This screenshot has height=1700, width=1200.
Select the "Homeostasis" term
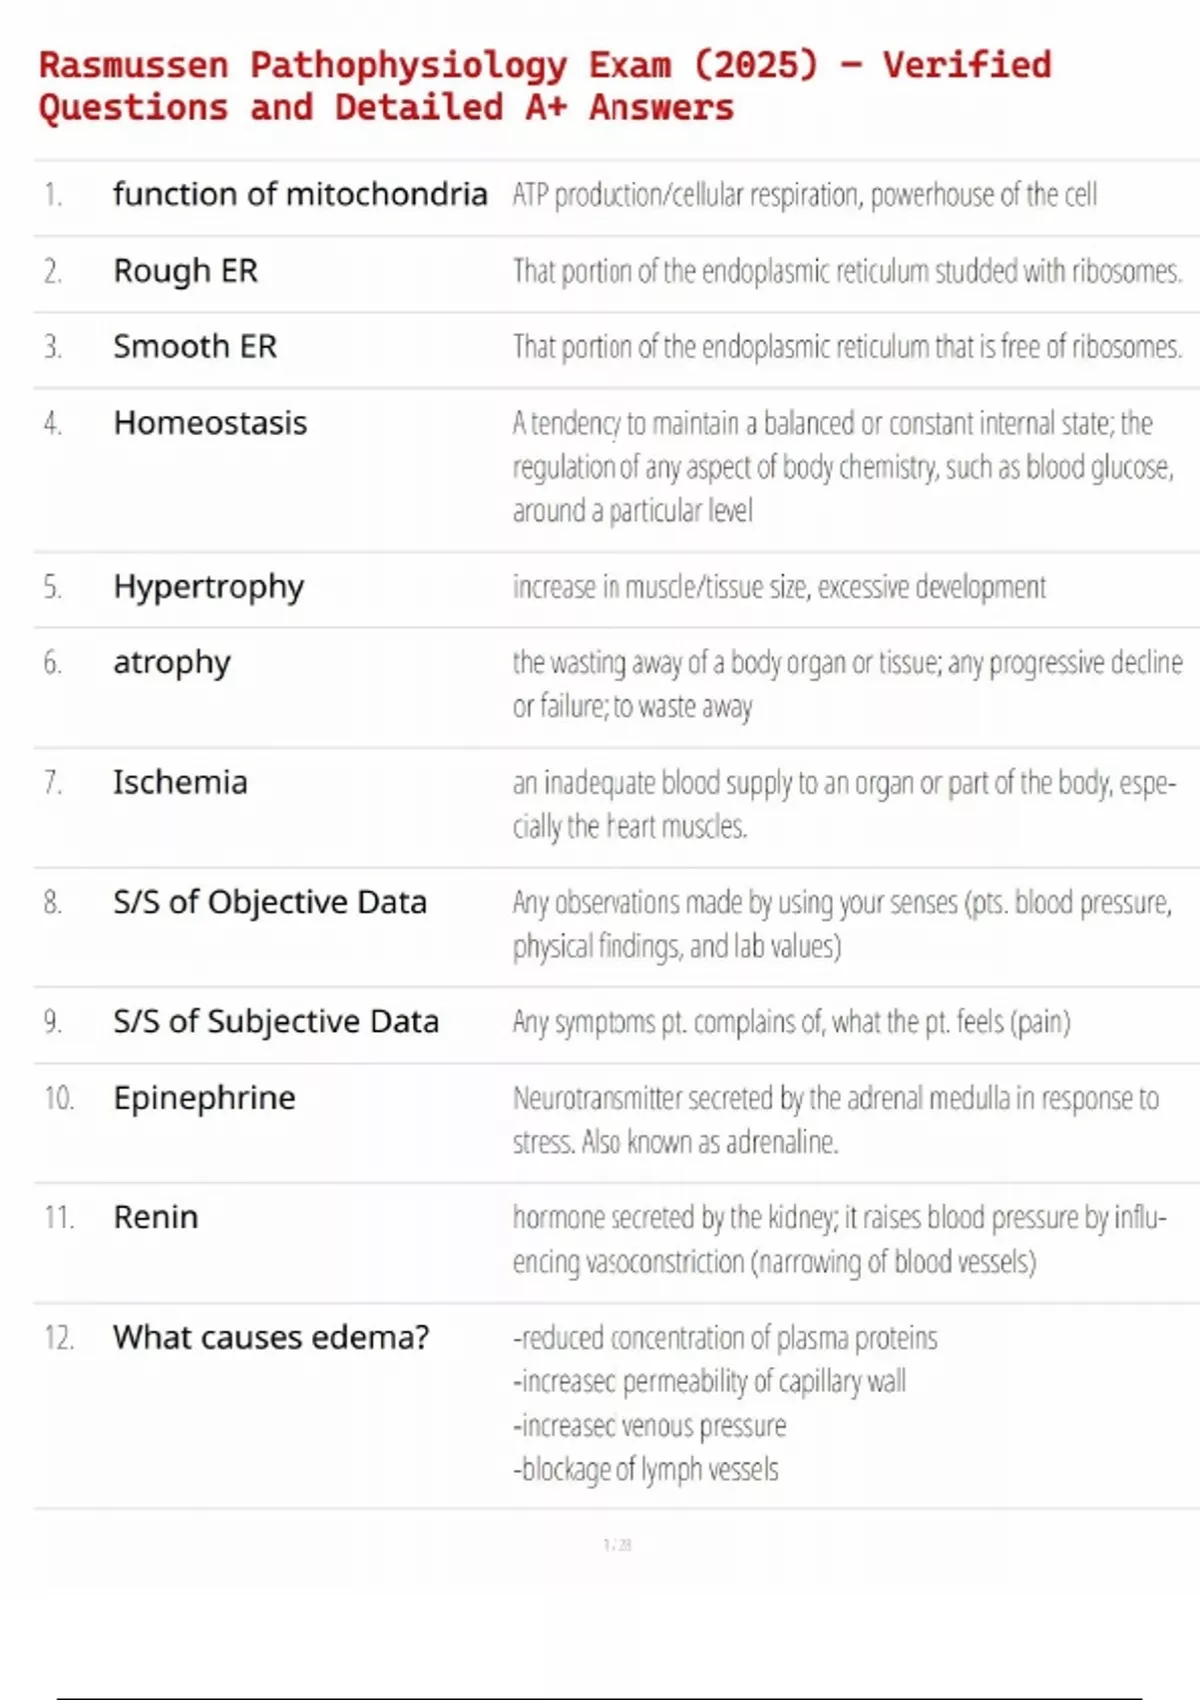click(210, 423)
